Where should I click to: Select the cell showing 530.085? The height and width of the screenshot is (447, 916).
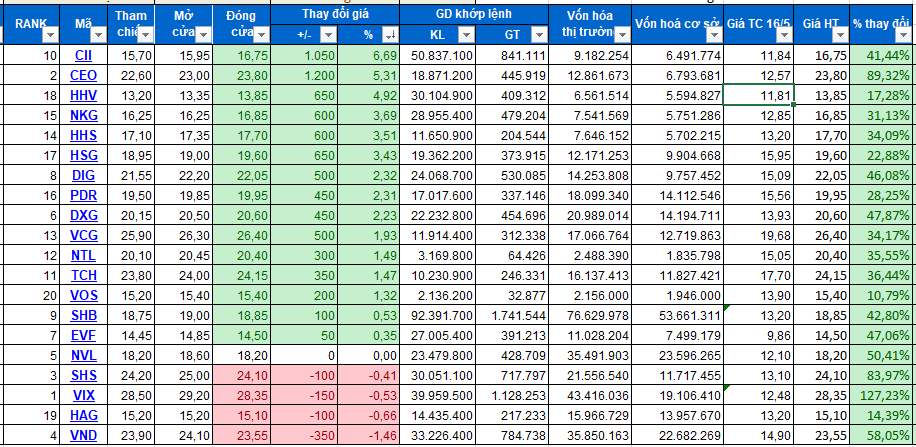point(511,175)
